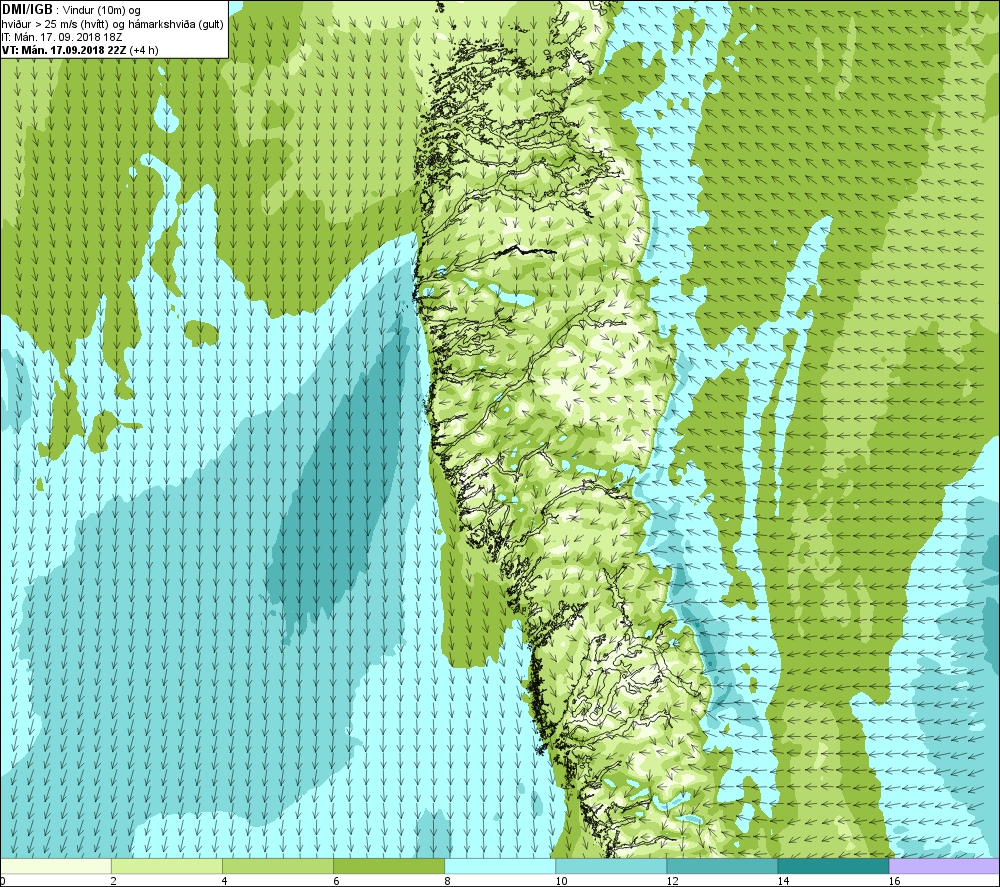Click the legend scale label "6"
1000x887 pixels.
click(x=336, y=881)
